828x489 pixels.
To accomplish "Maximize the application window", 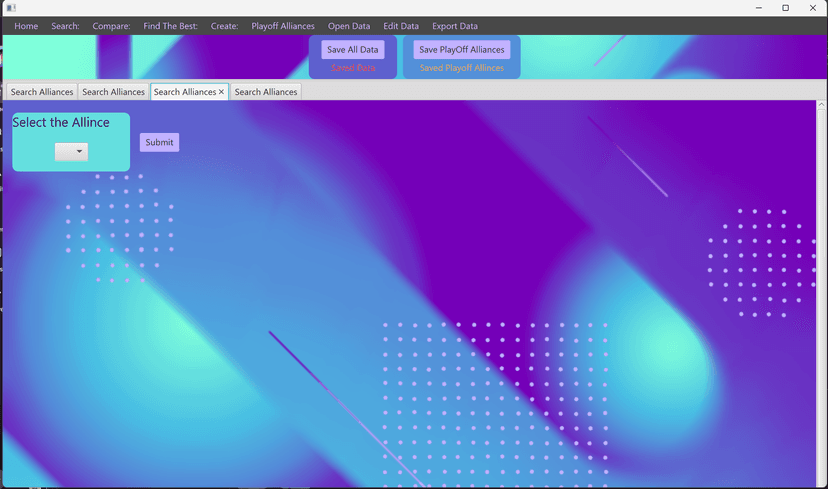I will (785, 8).
